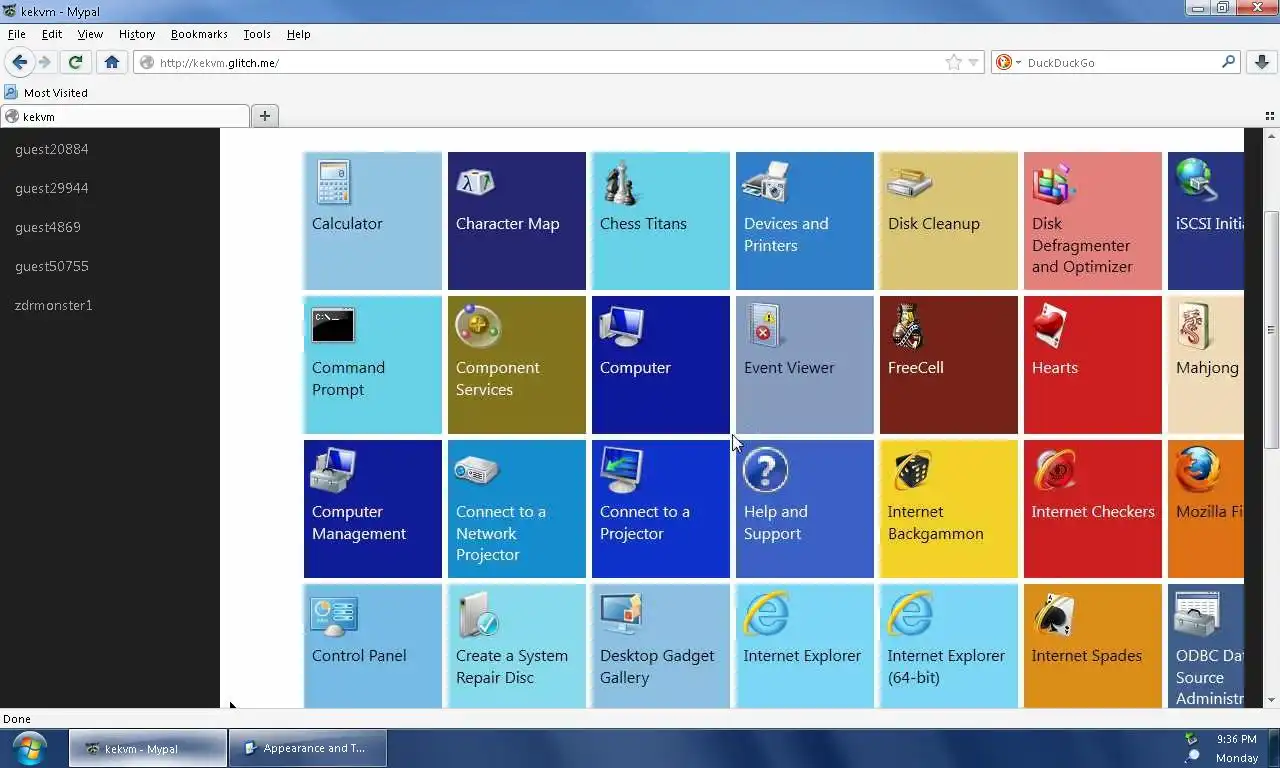Open the Computer tile
Screen dimensions: 1280x768
(x=660, y=365)
